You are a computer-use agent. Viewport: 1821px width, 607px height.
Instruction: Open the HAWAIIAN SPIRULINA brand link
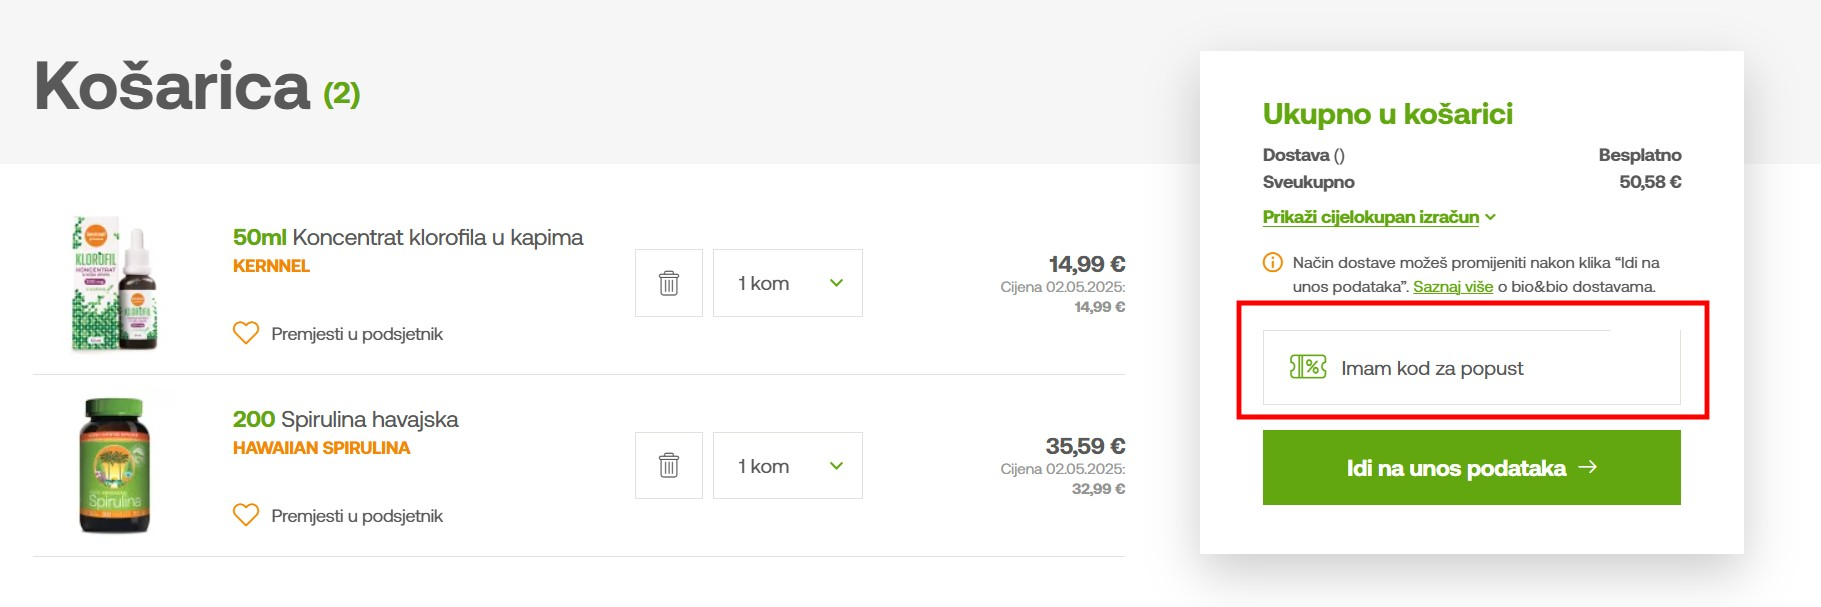321,448
